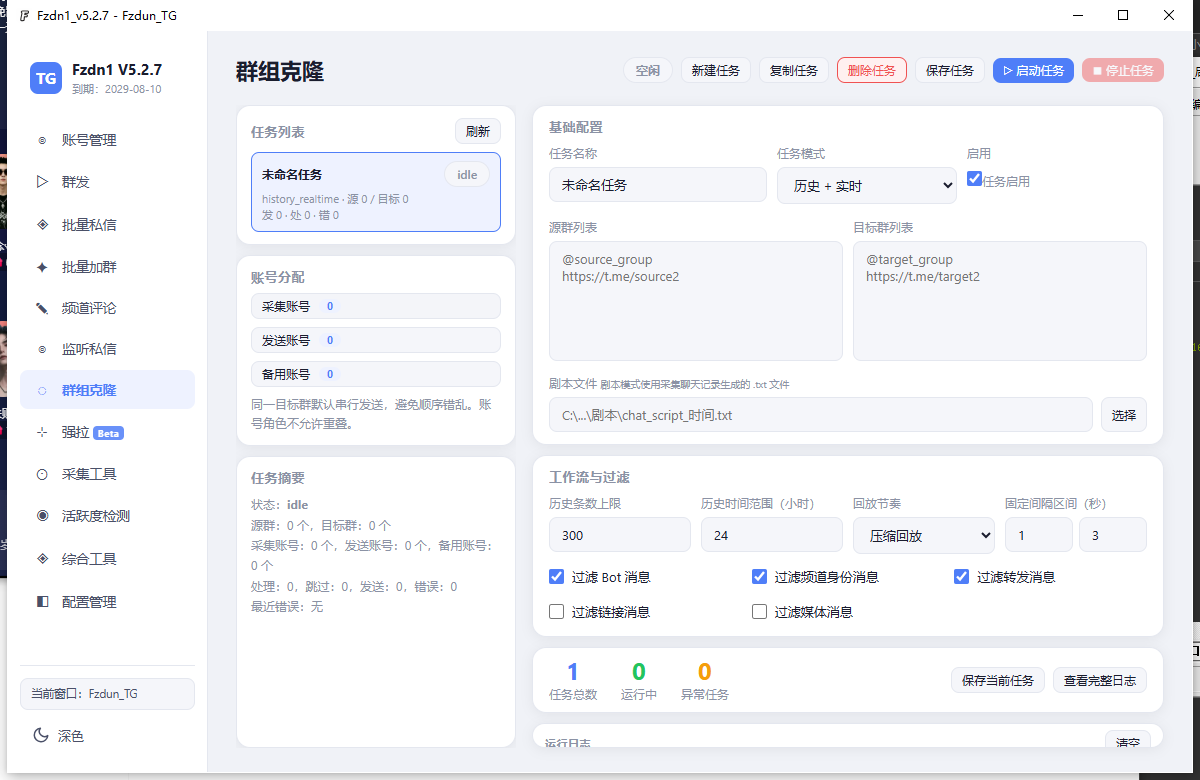Viewport: 1200px width, 780px height.
Task: Click the 频道评论 pencil icon
Action: point(42,308)
